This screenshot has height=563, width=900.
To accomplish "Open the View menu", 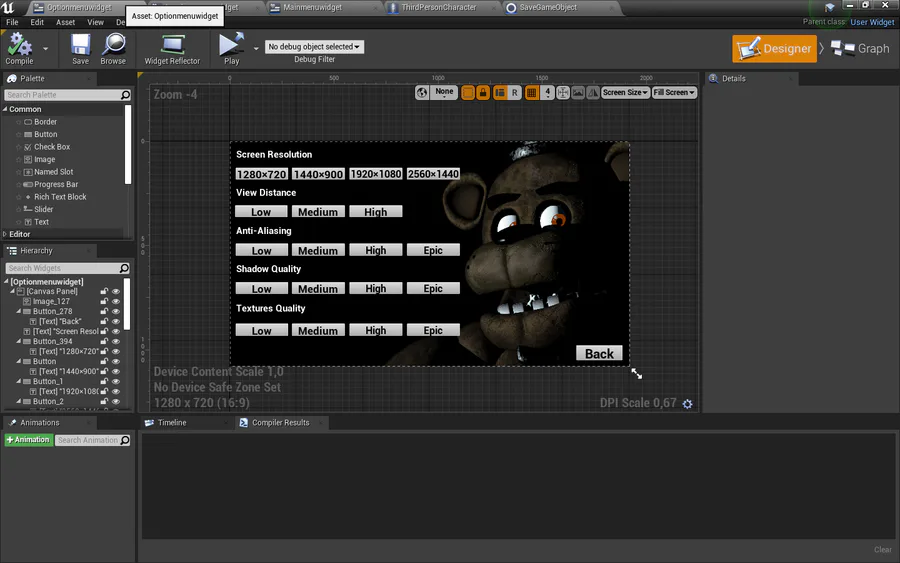I will (x=95, y=22).
